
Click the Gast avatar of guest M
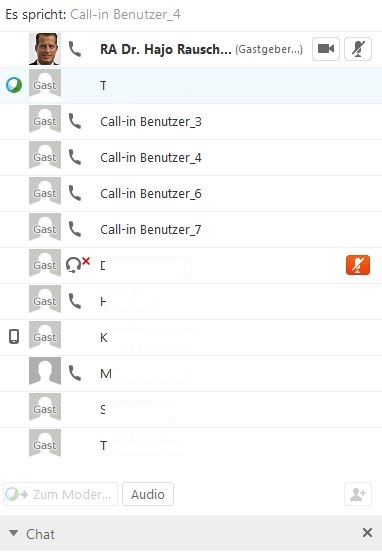45,370
